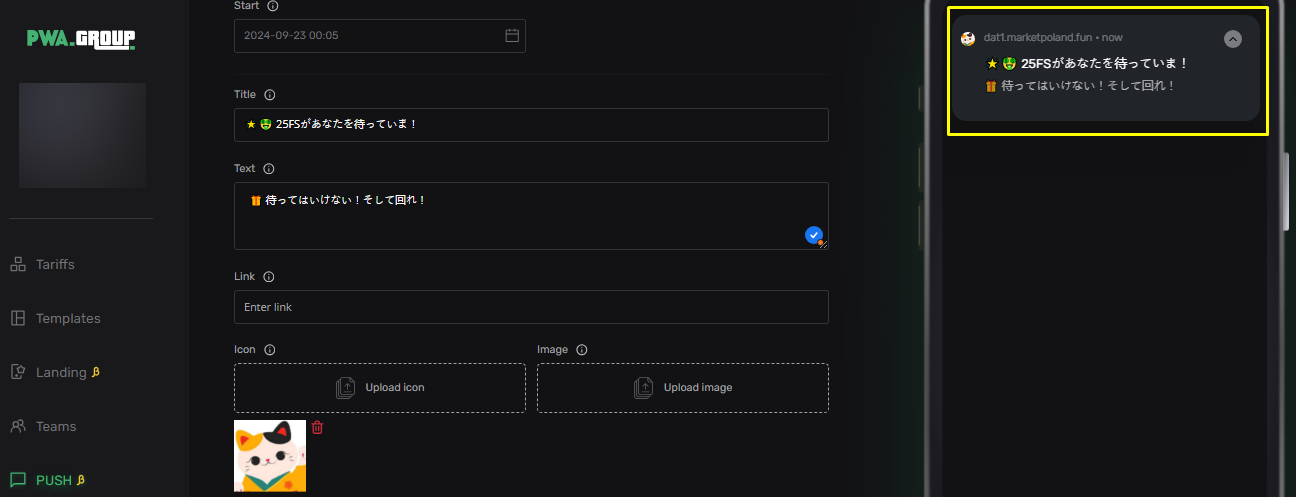Viewport: 1296px width, 497px height.
Task: Click the beta badge next to Landing
Action: 96,372
